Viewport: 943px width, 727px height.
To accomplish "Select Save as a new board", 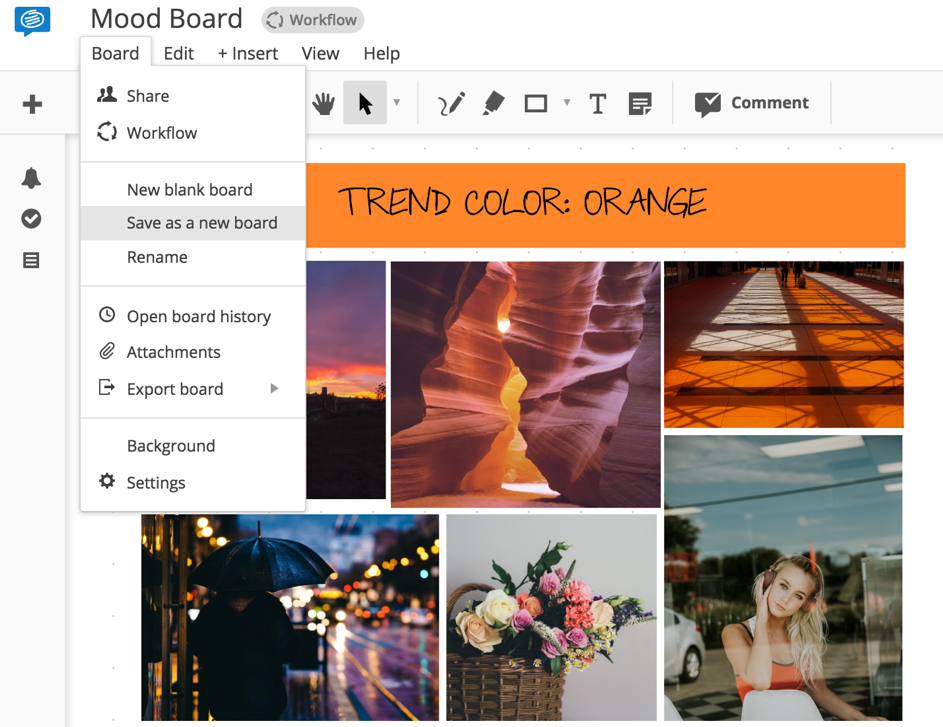I will (x=193, y=223).
